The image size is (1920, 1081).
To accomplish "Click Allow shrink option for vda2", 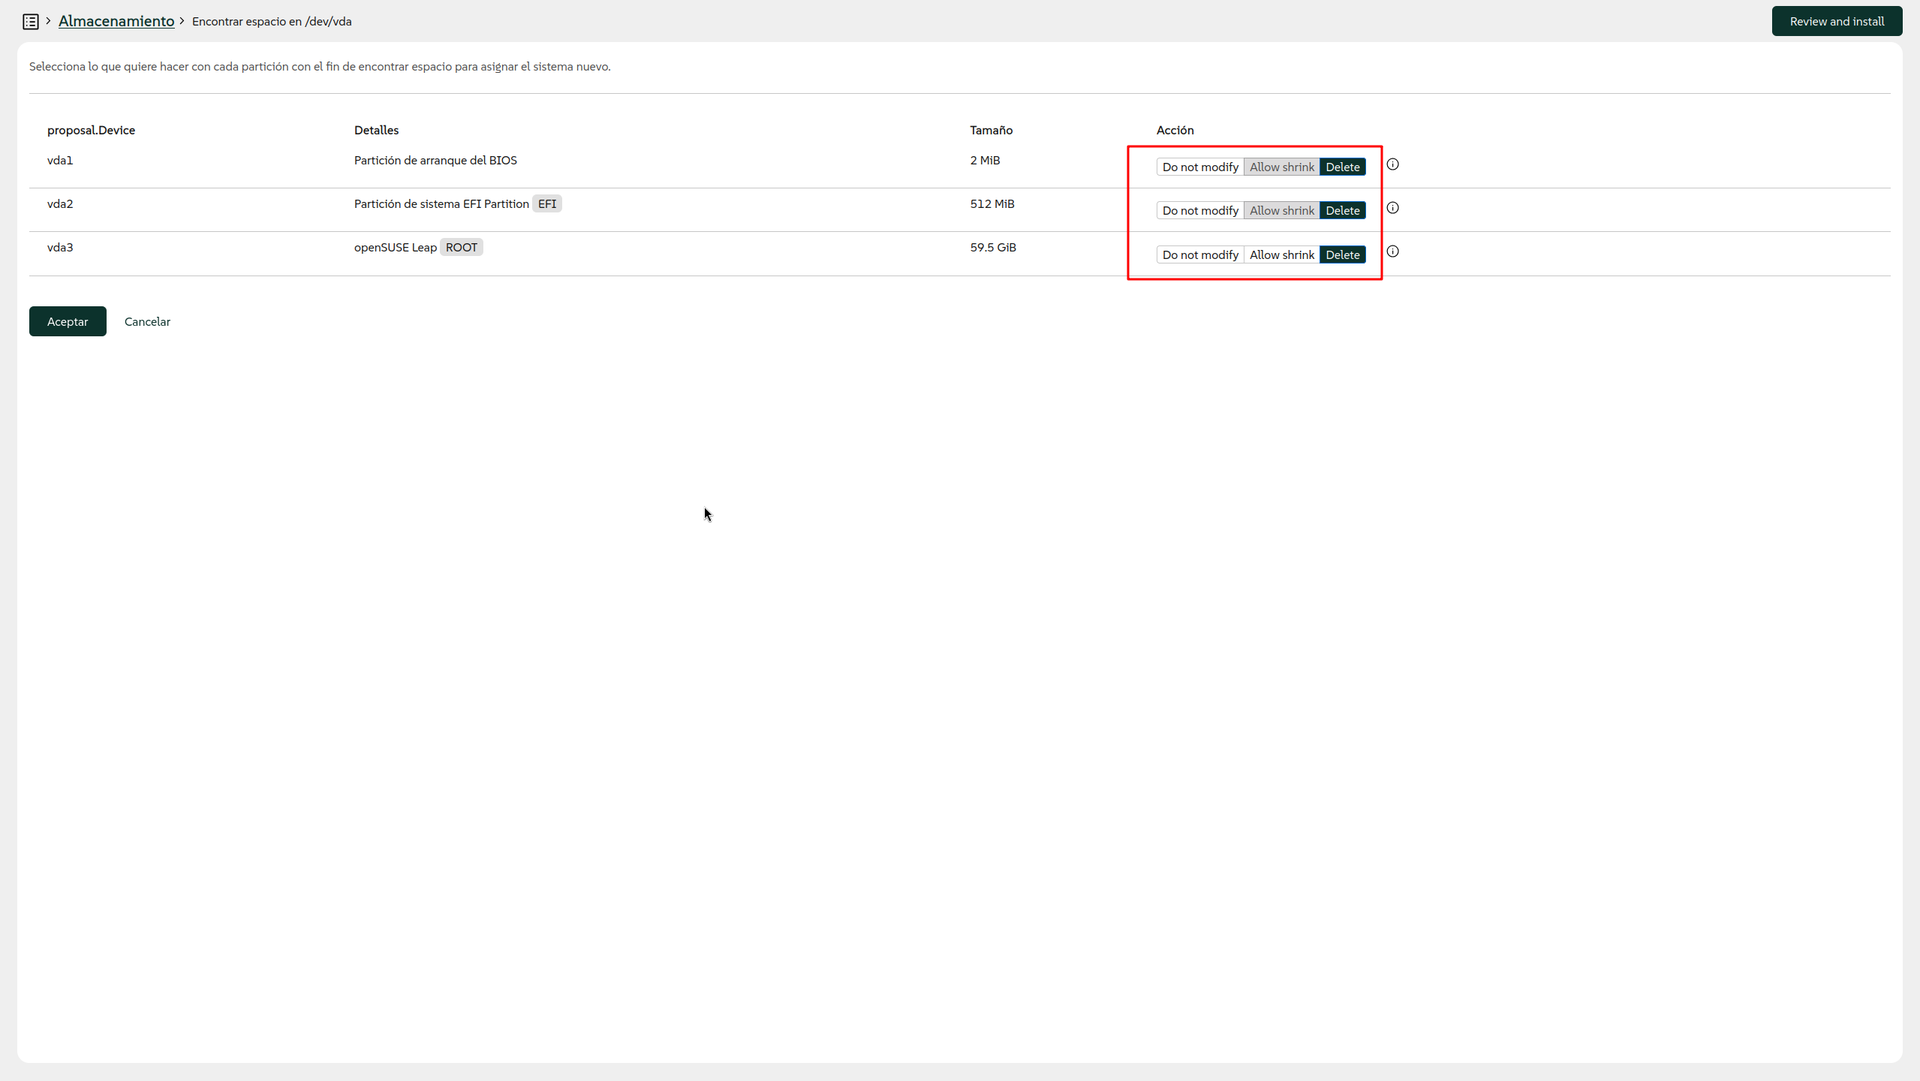I will (x=1281, y=211).
